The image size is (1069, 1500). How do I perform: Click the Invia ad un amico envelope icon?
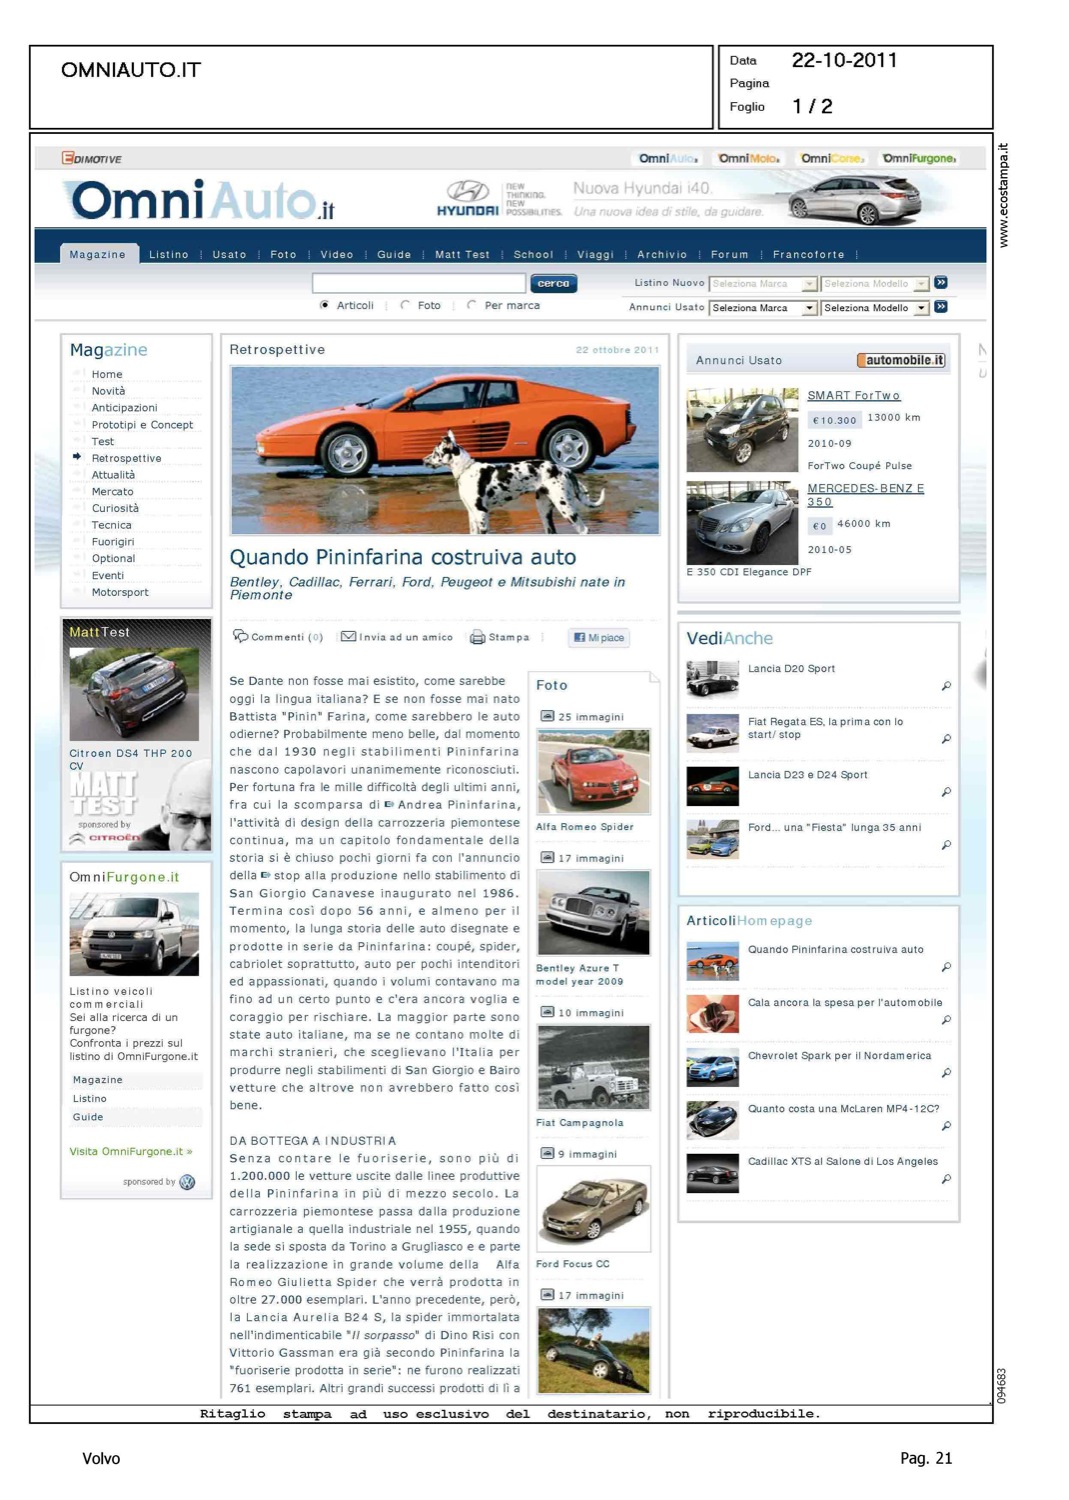tap(348, 636)
